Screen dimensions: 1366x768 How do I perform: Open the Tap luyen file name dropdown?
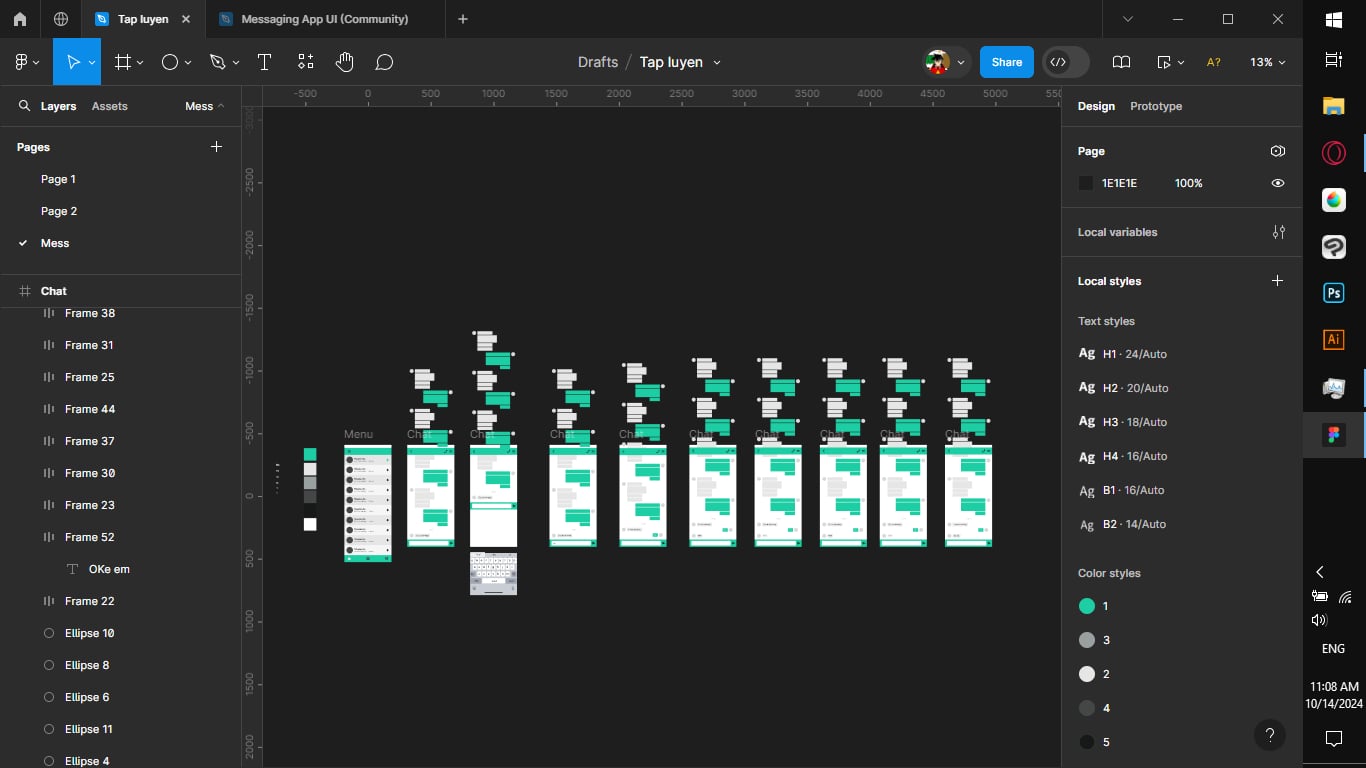(x=717, y=62)
